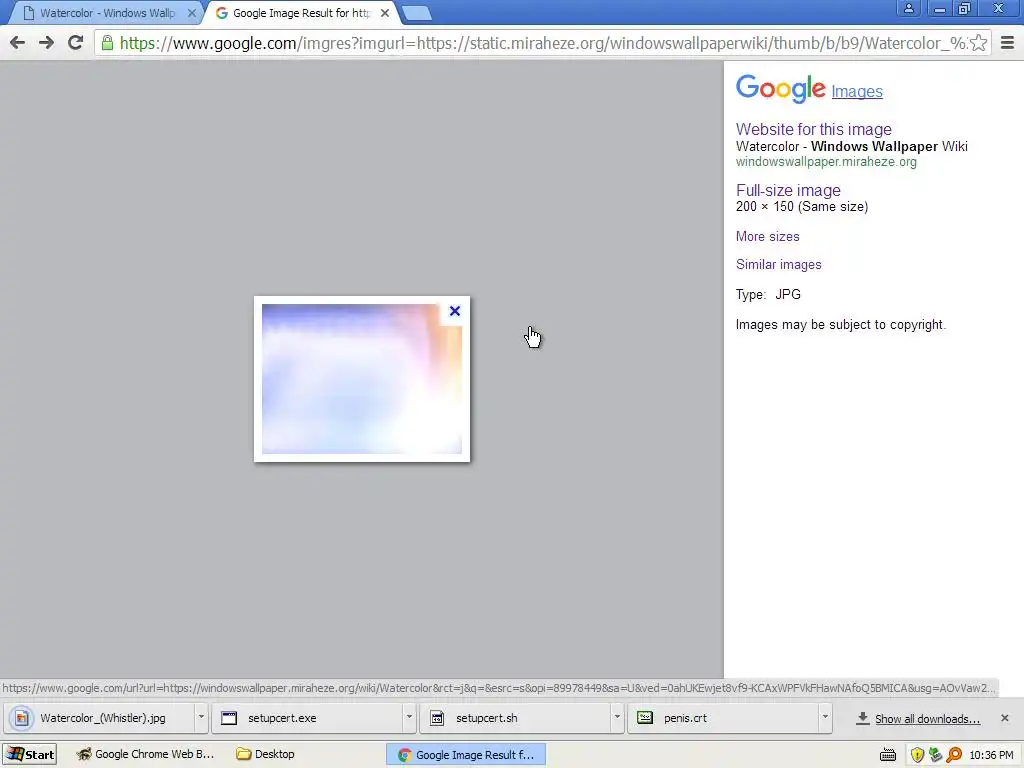This screenshot has width=1024, height=768.
Task: Click the download arrow icon beside Show all downloads
Action: 863,718
